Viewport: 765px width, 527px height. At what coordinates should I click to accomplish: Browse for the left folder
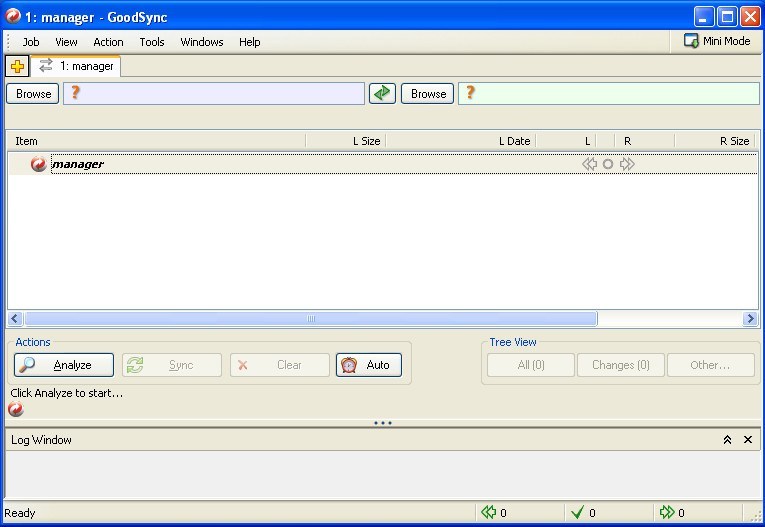[33, 93]
